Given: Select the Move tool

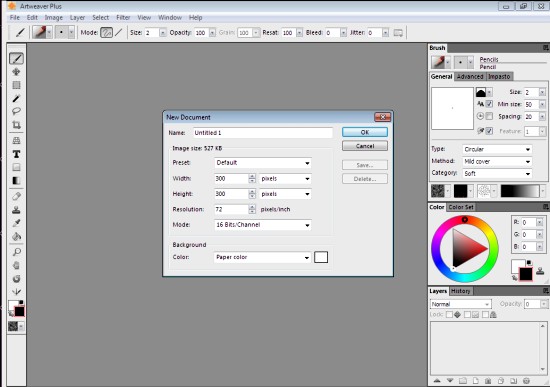Looking at the screenshot, I should (16, 72).
